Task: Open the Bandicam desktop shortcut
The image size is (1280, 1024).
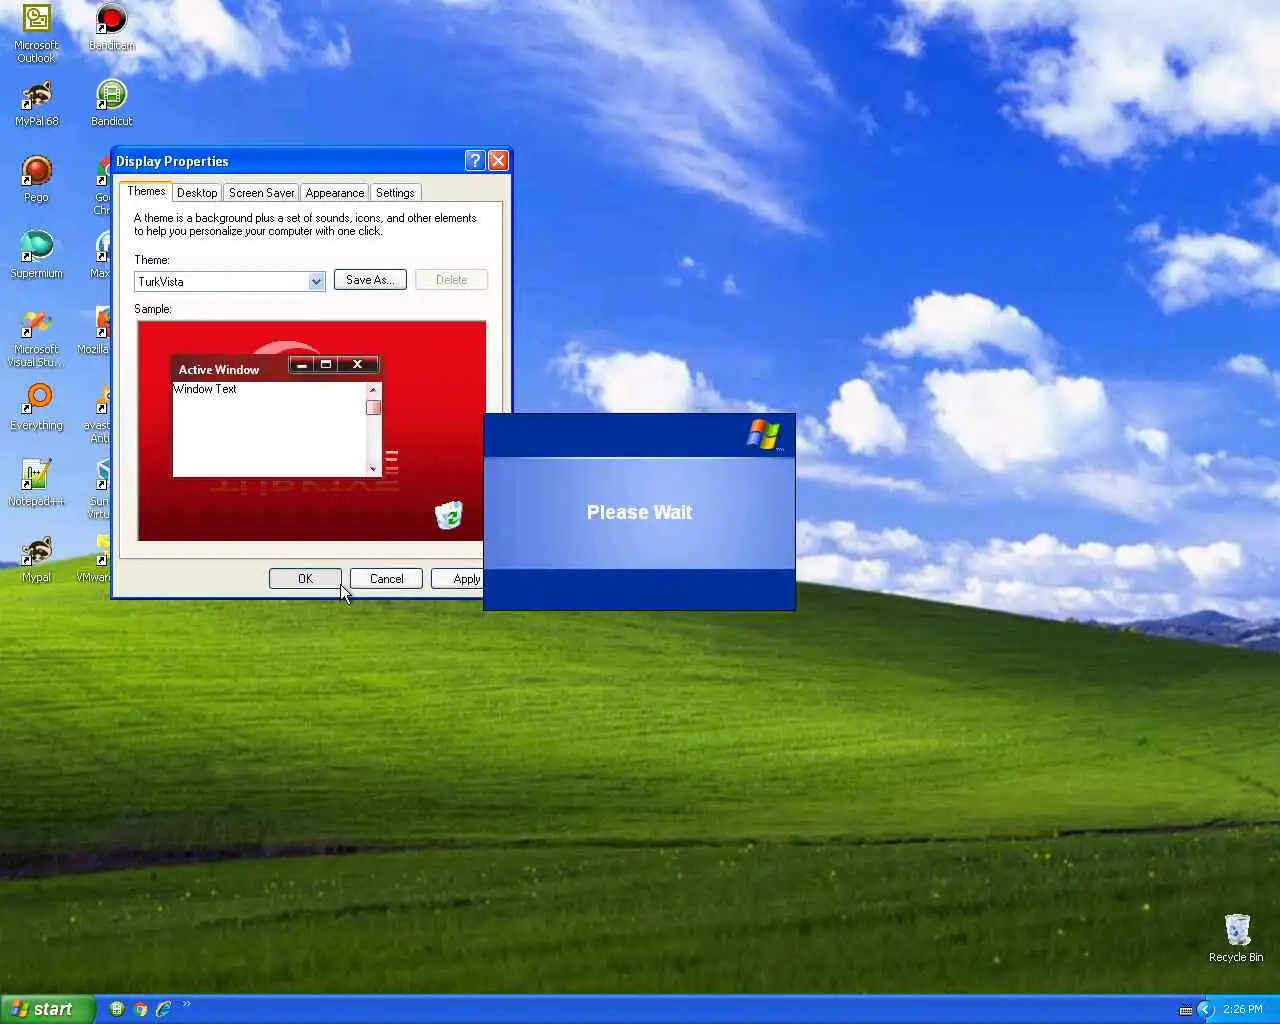Action: tap(111, 28)
